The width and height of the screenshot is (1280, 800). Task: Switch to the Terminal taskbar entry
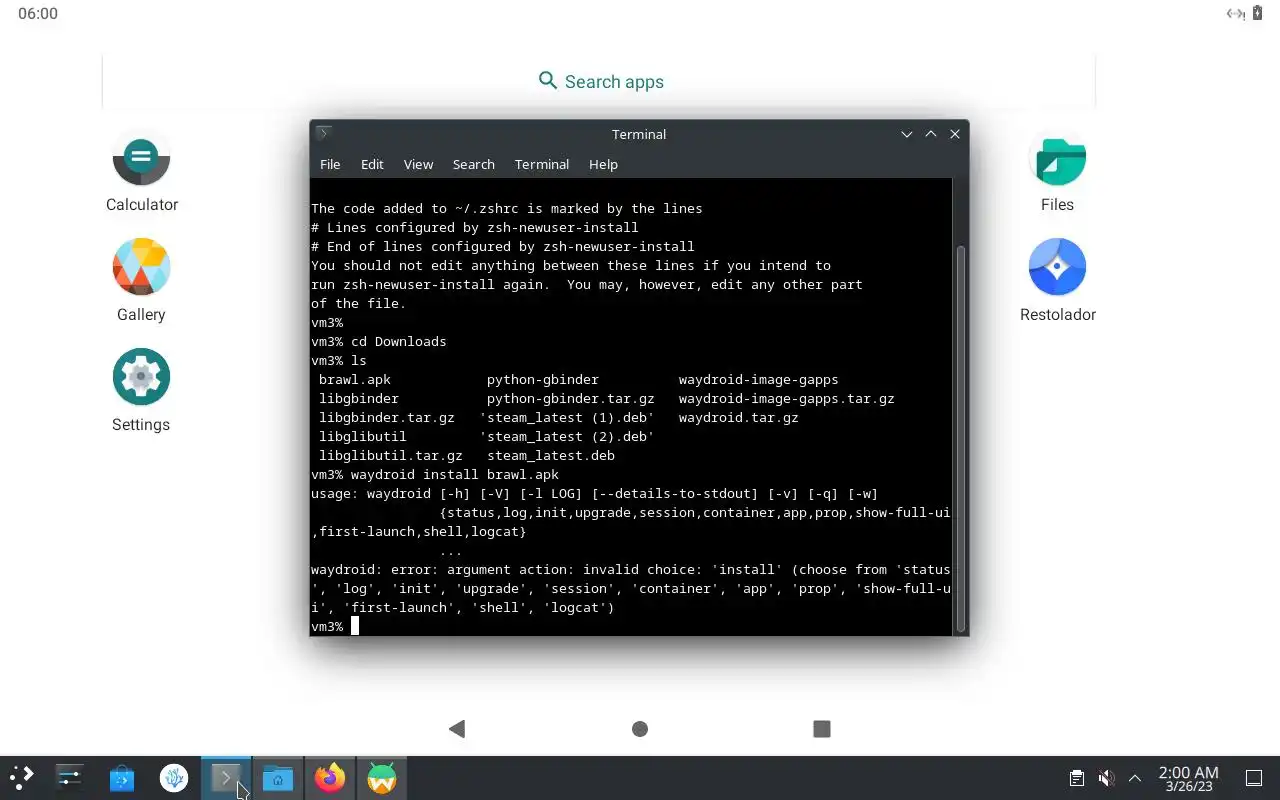(226, 778)
